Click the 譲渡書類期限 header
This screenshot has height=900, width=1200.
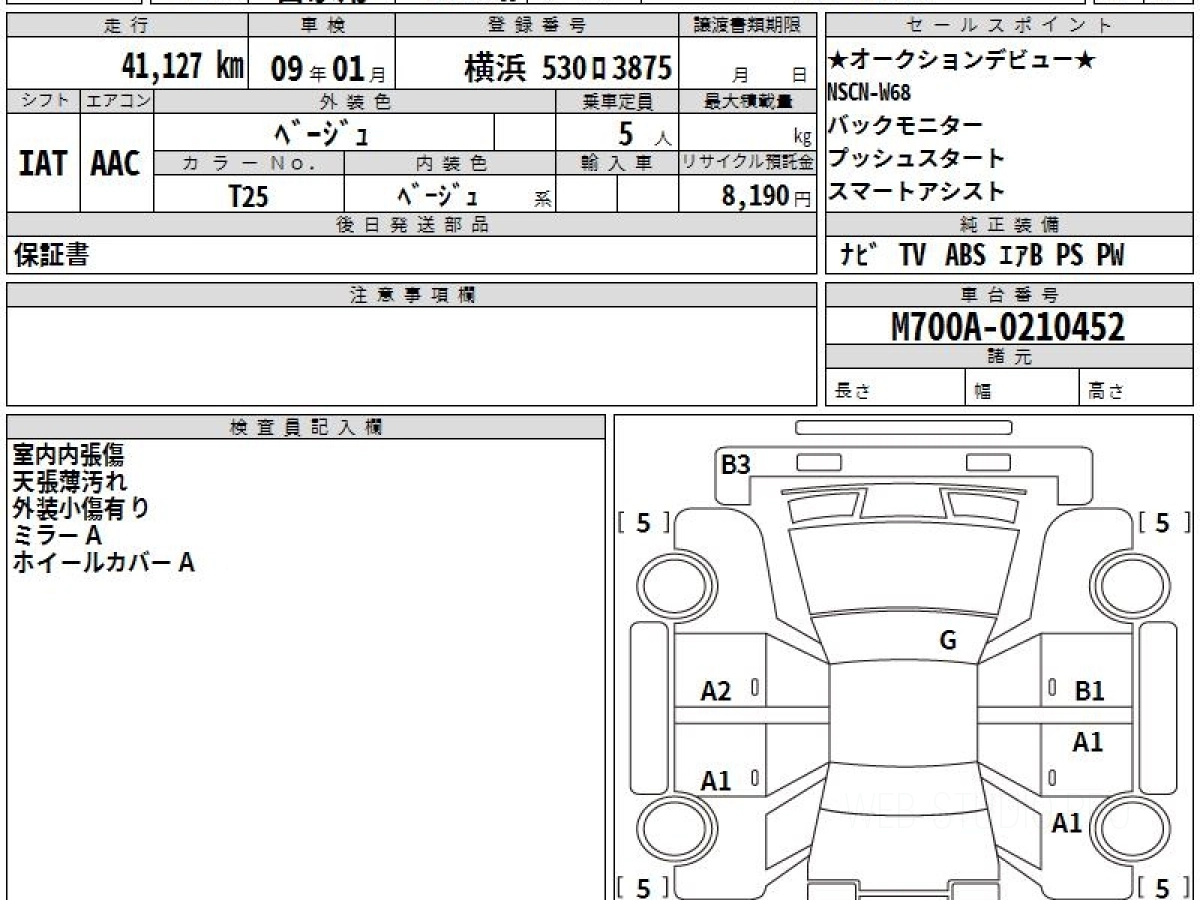[x=748, y=26]
